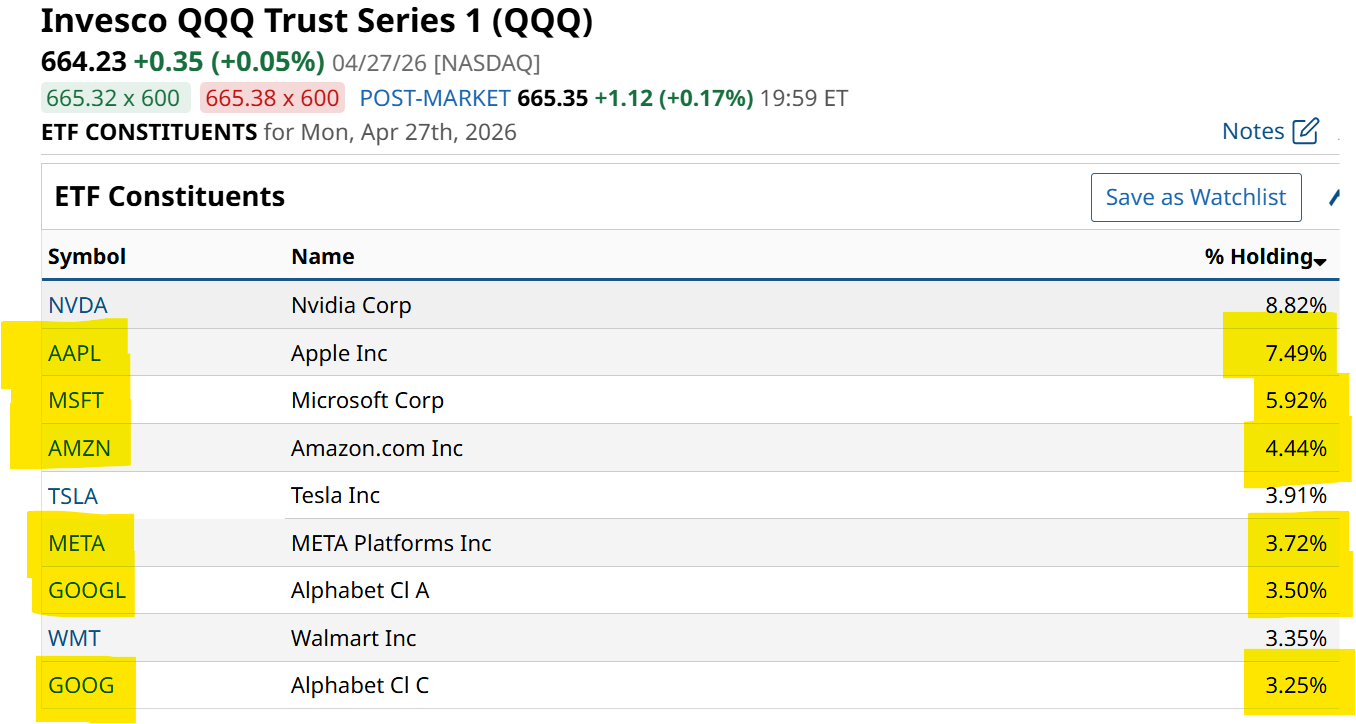Open the Notes link
The image size is (1356, 724).
click(1252, 131)
